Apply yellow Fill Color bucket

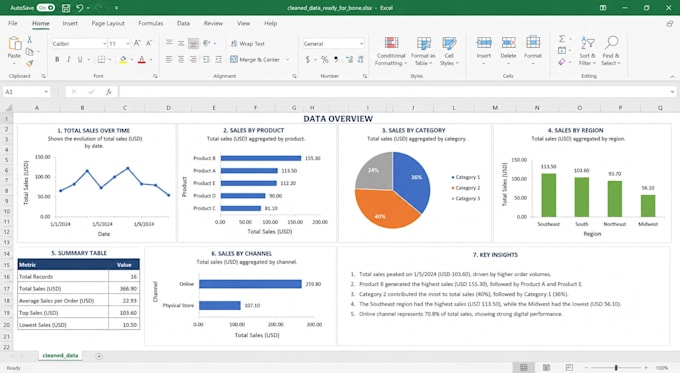pyautogui.click(x=123, y=59)
